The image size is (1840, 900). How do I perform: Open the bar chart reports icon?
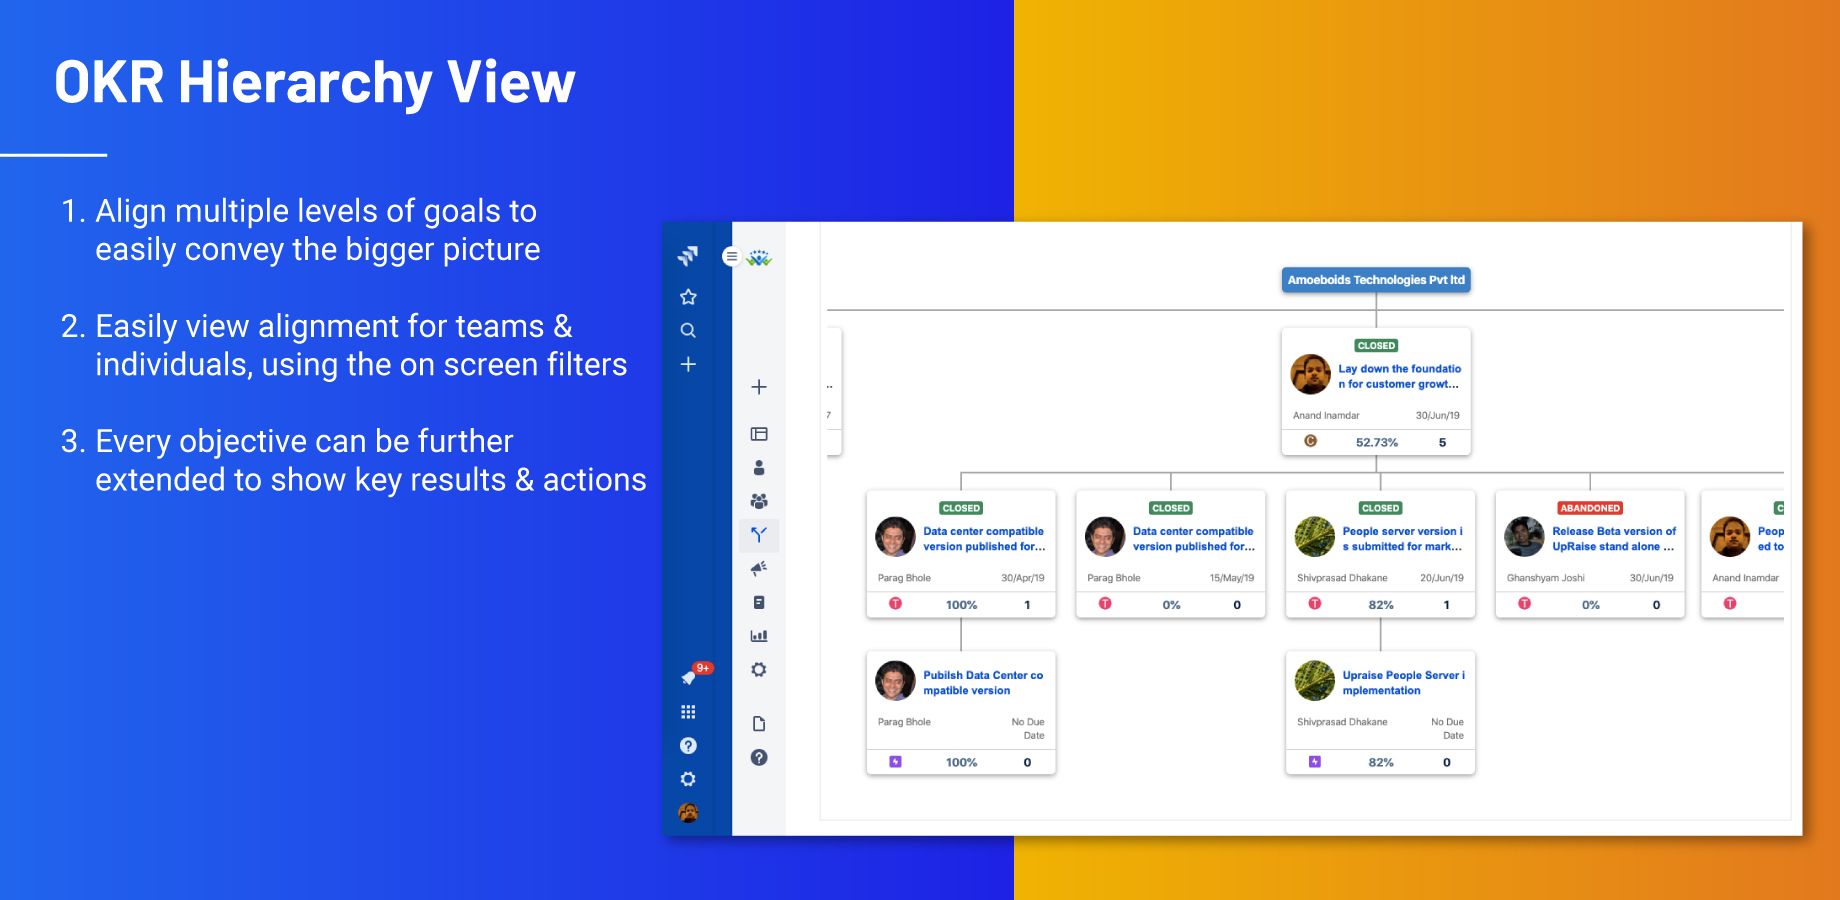coord(759,636)
